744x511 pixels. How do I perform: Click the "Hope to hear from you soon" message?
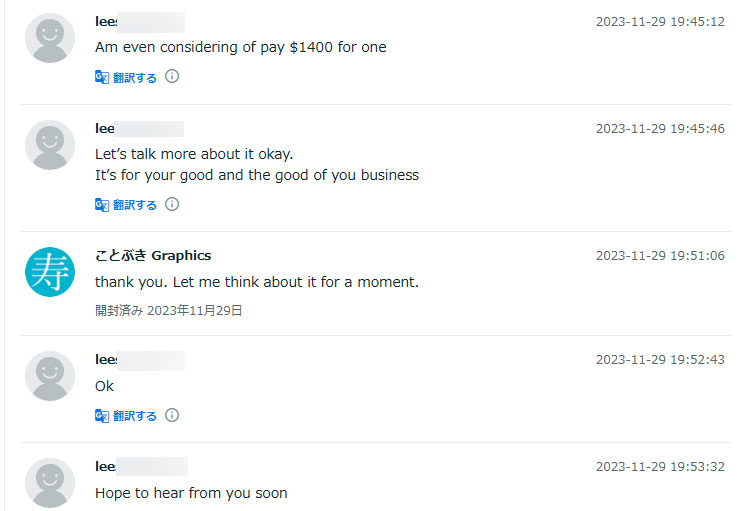(x=191, y=492)
